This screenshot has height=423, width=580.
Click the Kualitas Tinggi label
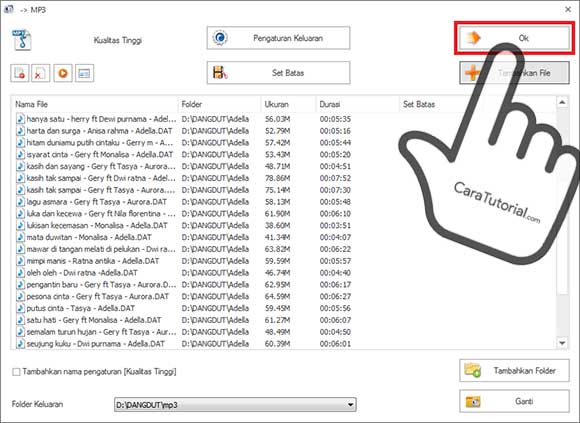pyautogui.click(x=118, y=40)
